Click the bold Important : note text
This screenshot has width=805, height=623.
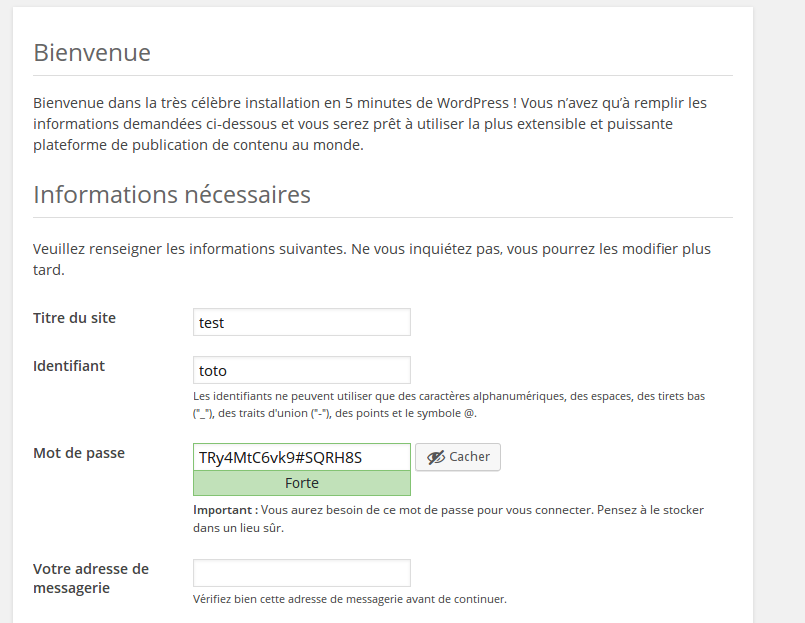pos(226,510)
